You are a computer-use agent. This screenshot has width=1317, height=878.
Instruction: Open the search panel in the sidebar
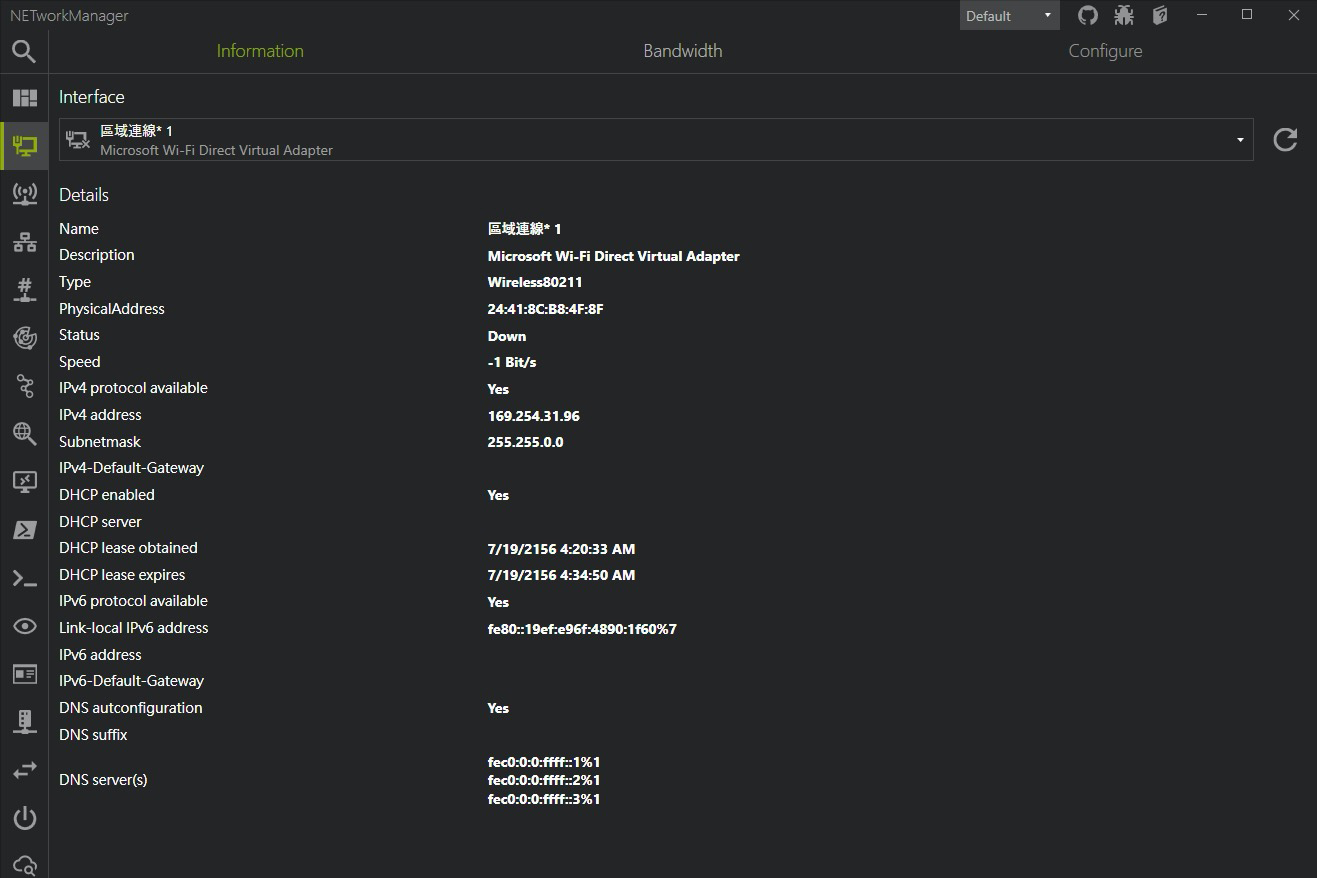25,50
